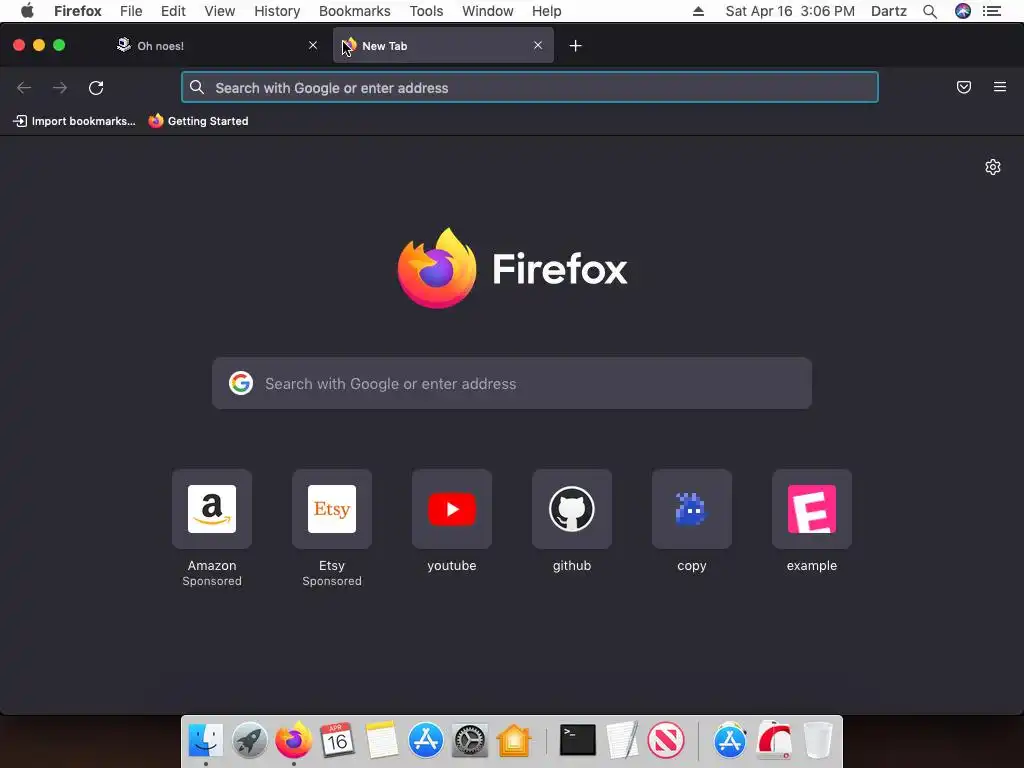Click the Dartz user name in menu bar
Screen dimensions: 1024x768
tap(889, 11)
